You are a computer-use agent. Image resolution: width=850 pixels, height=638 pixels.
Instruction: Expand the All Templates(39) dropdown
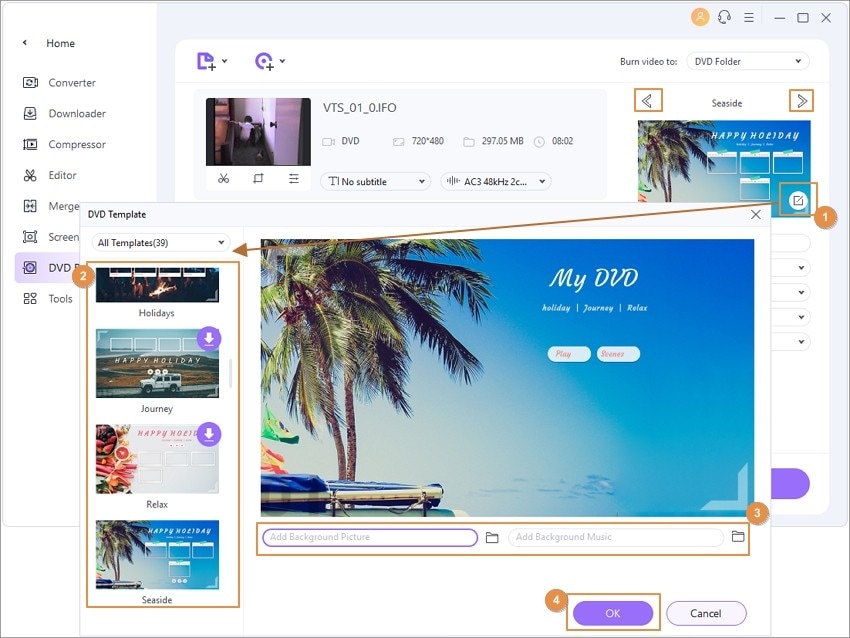[161, 243]
